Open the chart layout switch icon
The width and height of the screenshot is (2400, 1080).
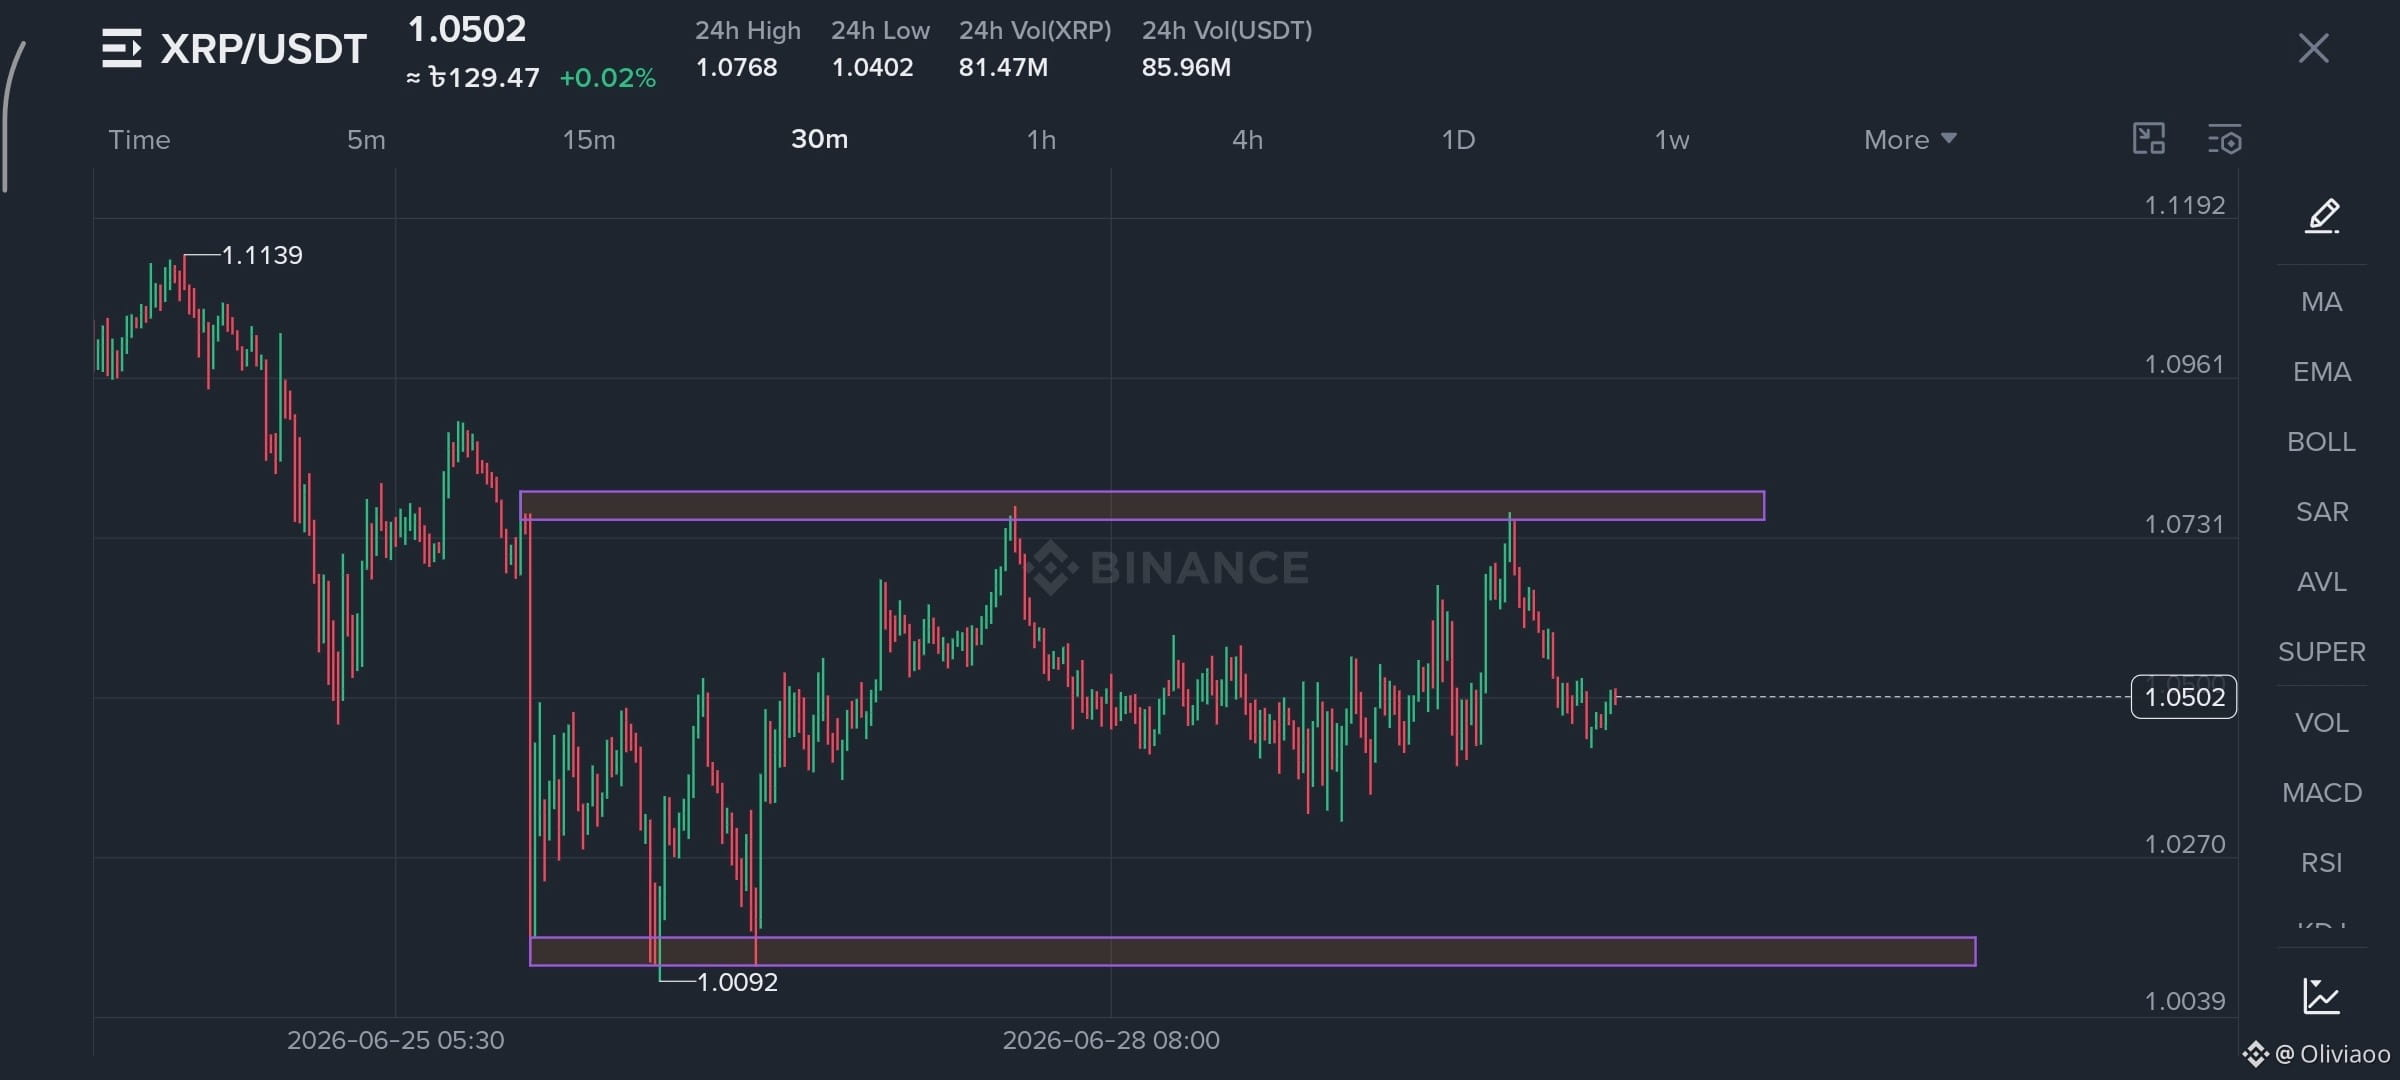click(x=2148, y=139)
